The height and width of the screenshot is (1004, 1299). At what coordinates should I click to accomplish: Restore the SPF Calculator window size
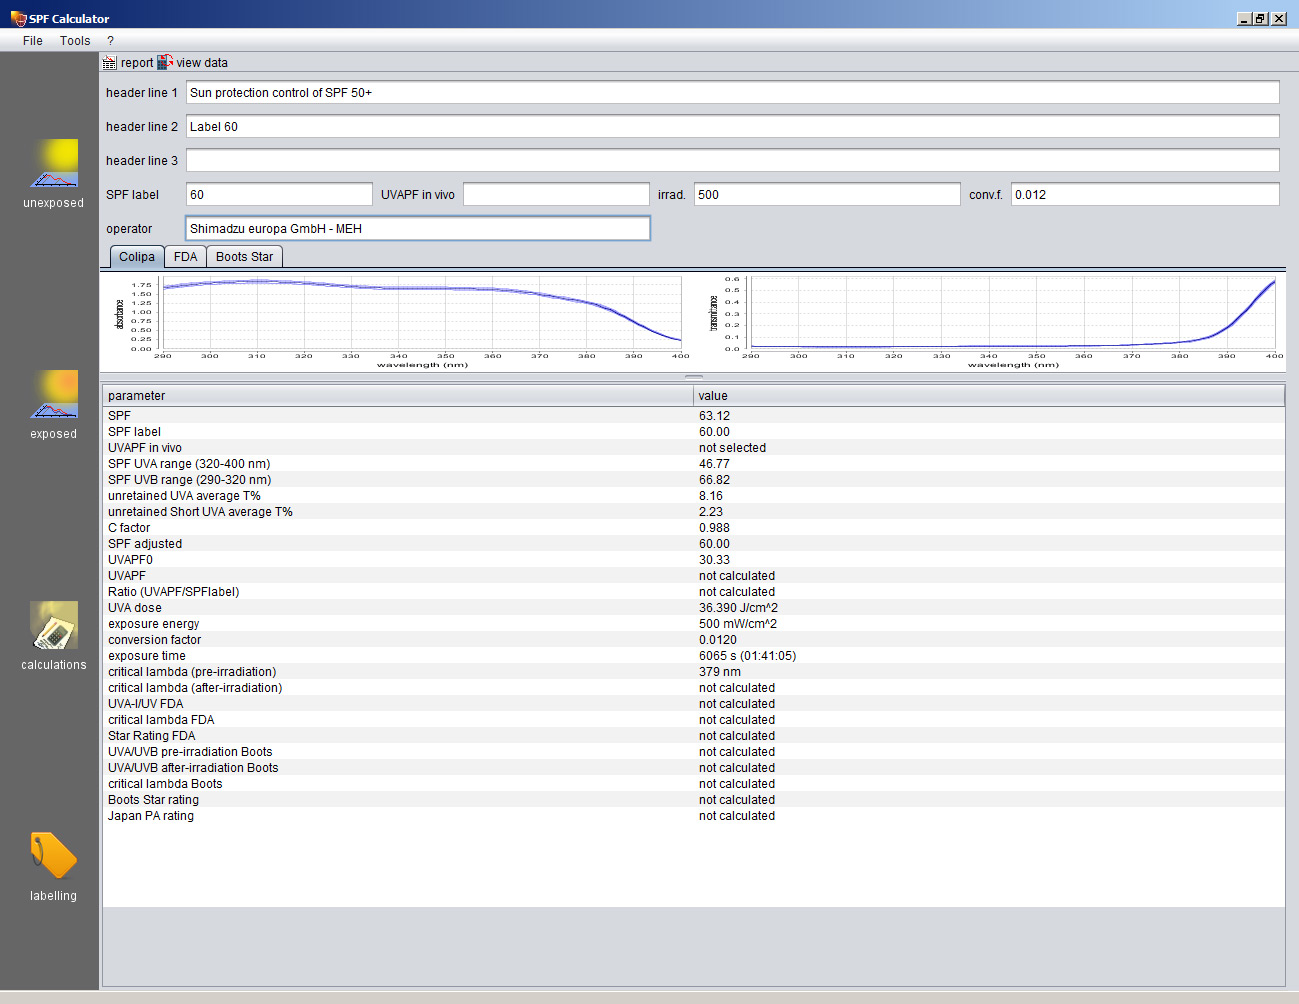click(1261, 18)
